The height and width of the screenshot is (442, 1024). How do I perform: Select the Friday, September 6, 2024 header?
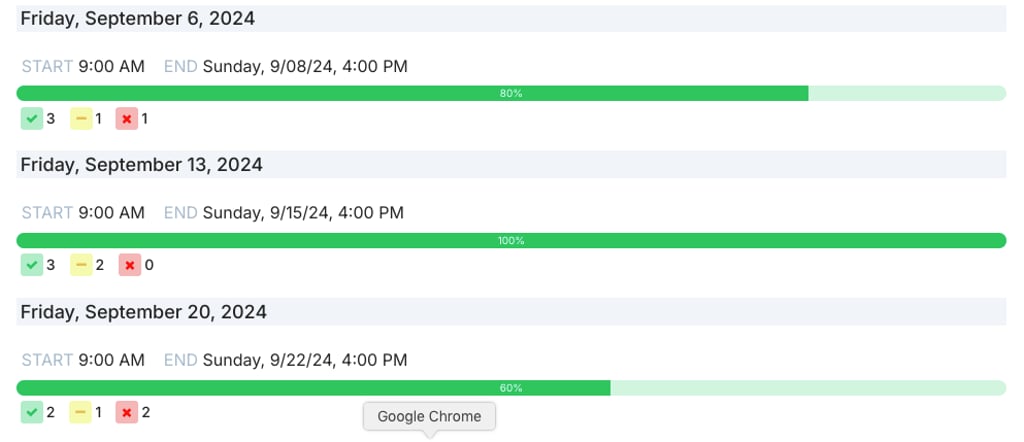[x=511, y=18]
